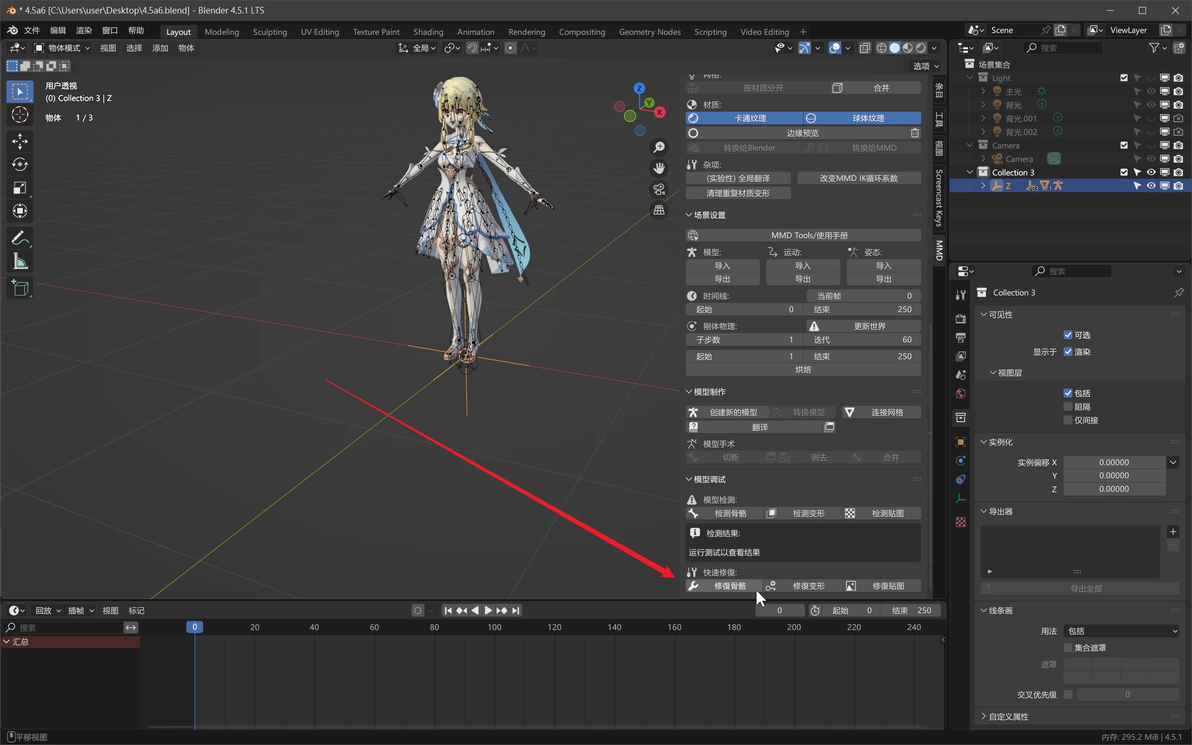1192x745 pixels.
Task: Open the 文件 menu
Action: 32,30
